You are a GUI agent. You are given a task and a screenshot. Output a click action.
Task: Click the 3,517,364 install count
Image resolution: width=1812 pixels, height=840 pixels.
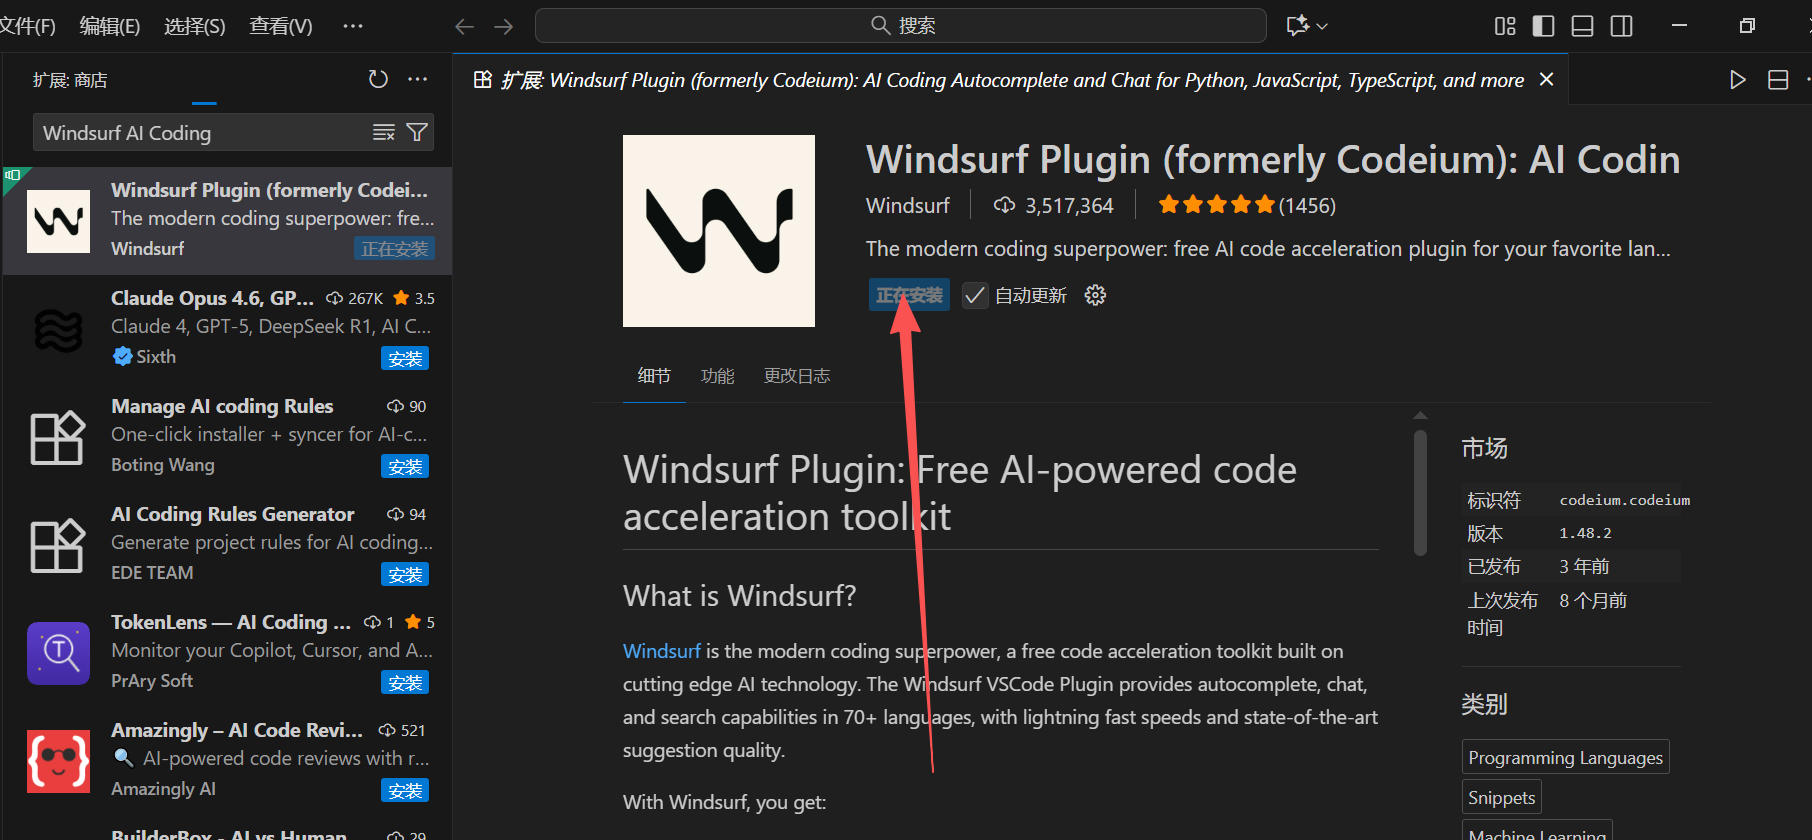(x=1053, y=205)
